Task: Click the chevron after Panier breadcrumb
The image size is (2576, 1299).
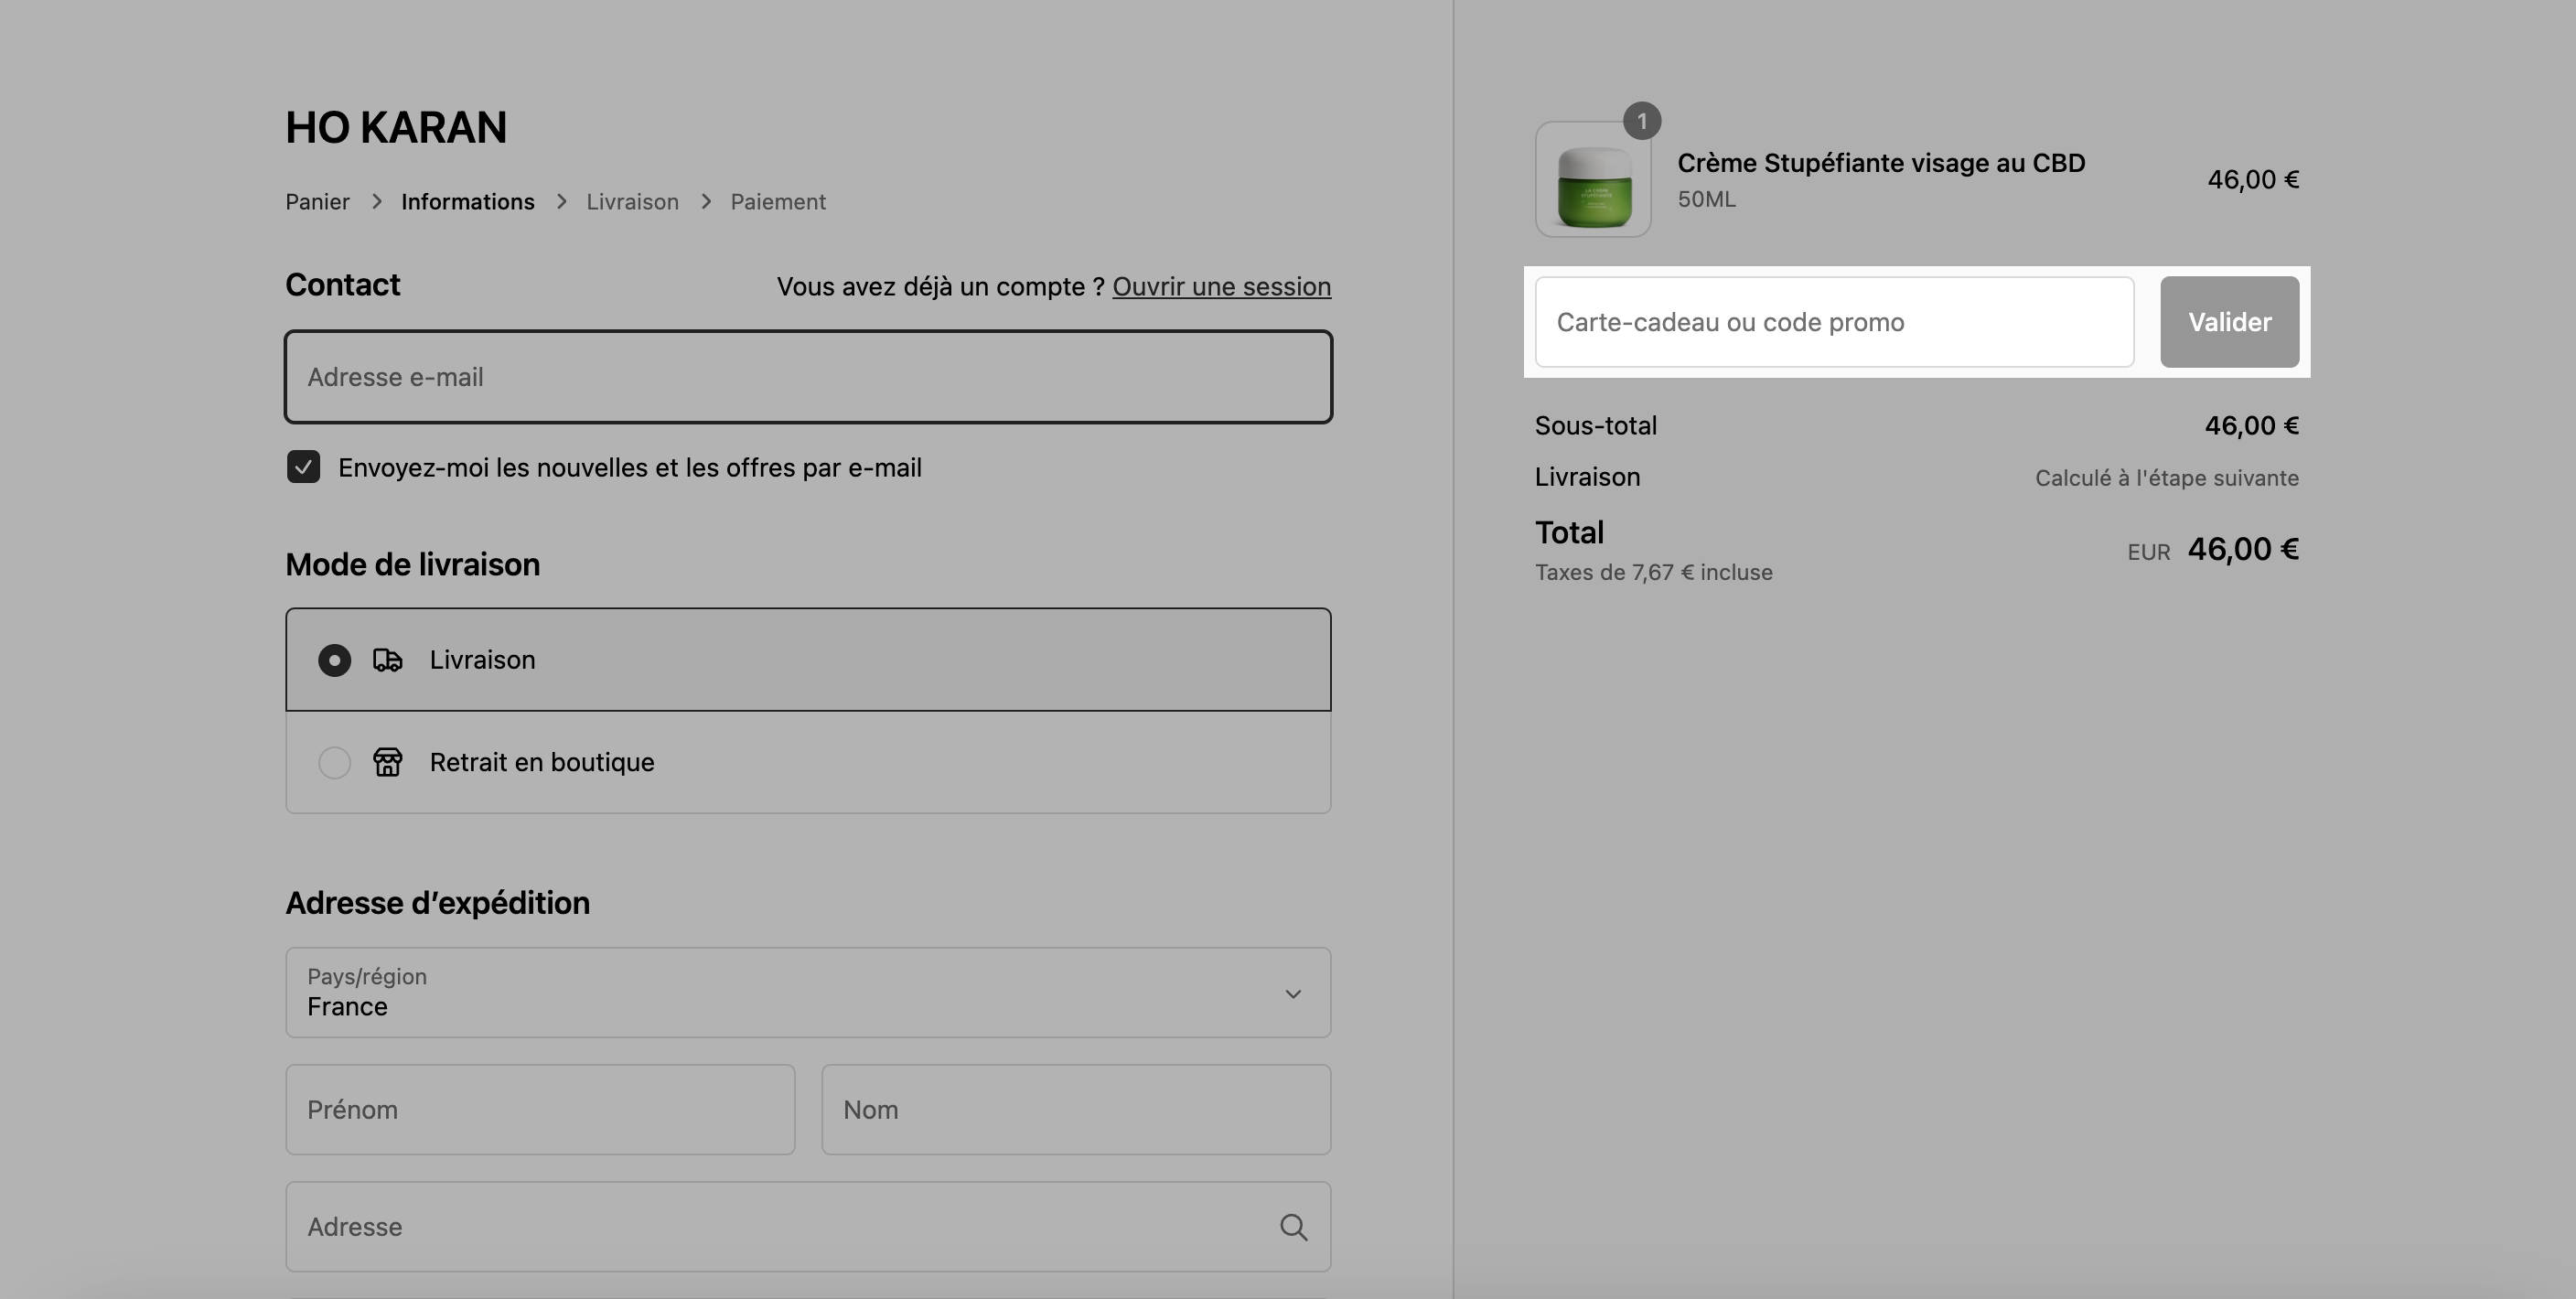Action: (x=376, y=201)
